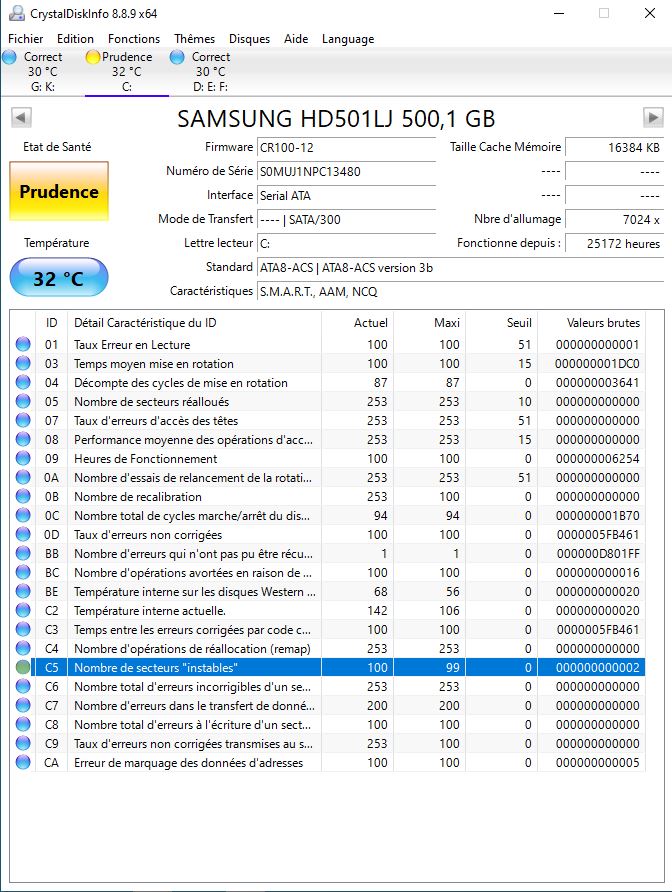
Task: Click status orb for attribute 09
Action: pos(23,459)
